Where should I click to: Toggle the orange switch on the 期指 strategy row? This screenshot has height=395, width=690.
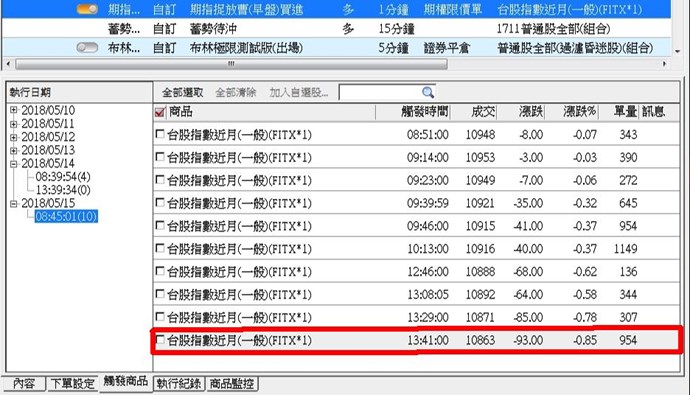pyautogui.click(x=87, y=9)
